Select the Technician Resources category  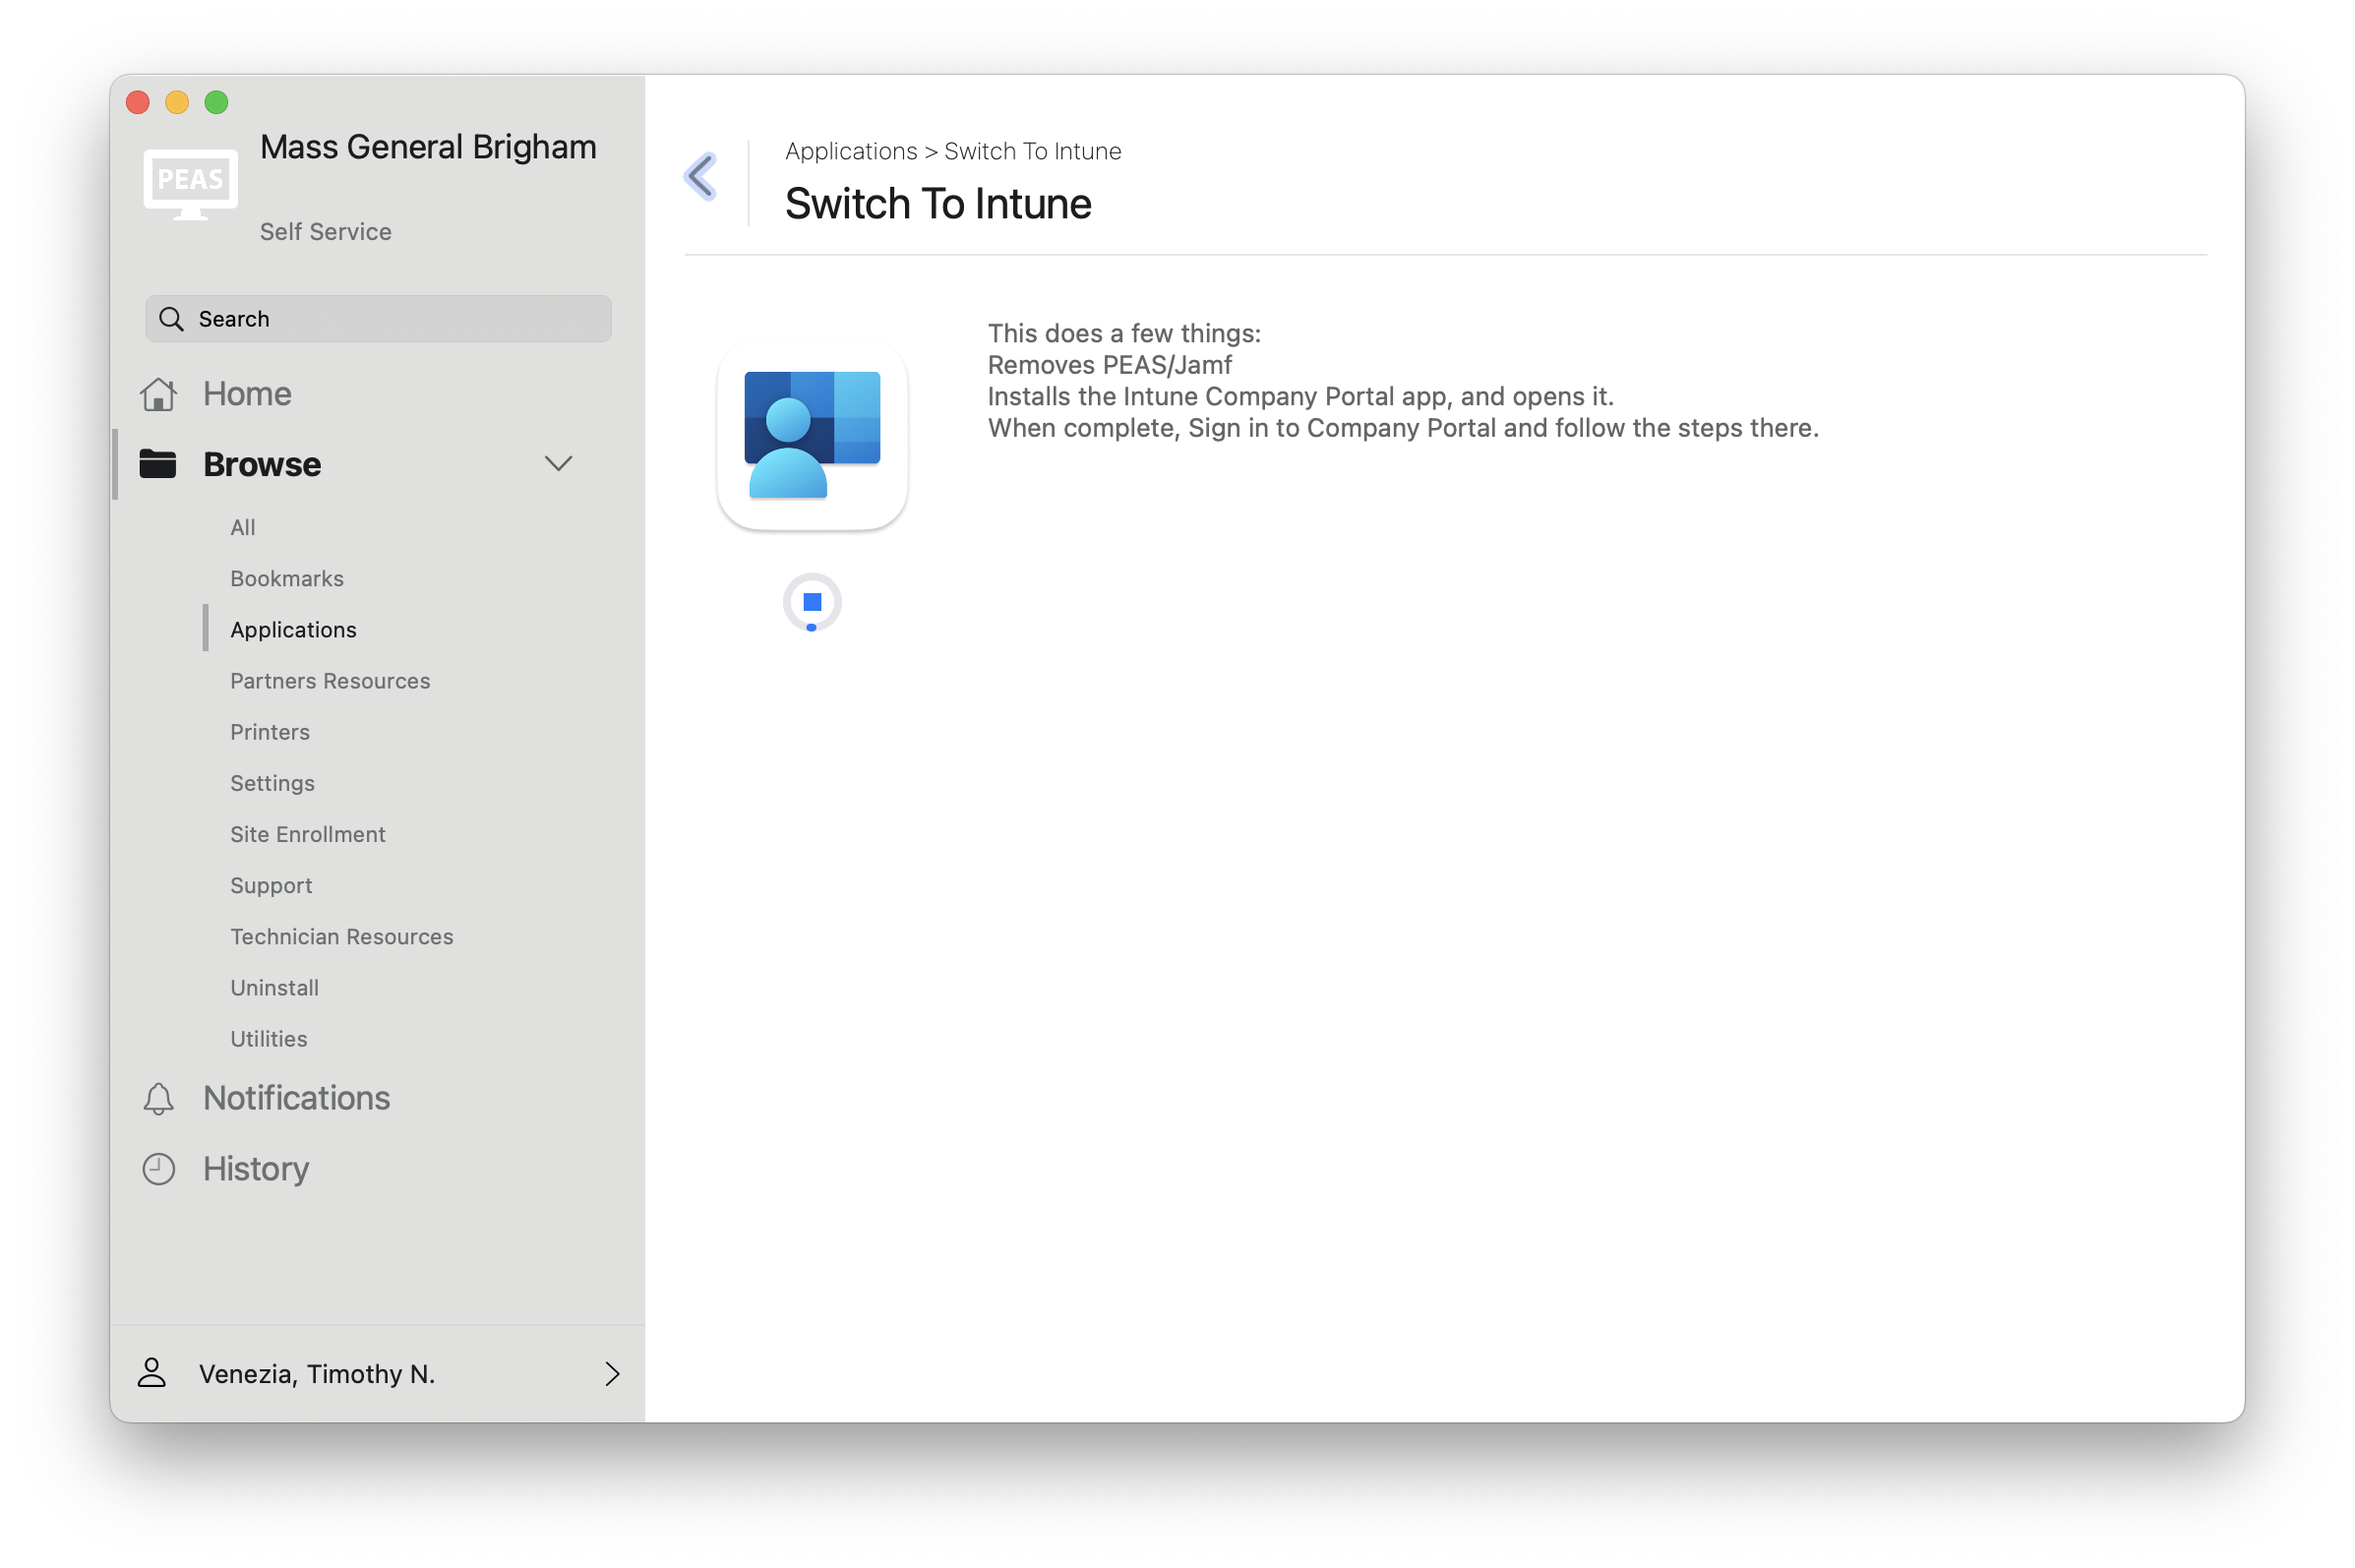pos(341,936)
